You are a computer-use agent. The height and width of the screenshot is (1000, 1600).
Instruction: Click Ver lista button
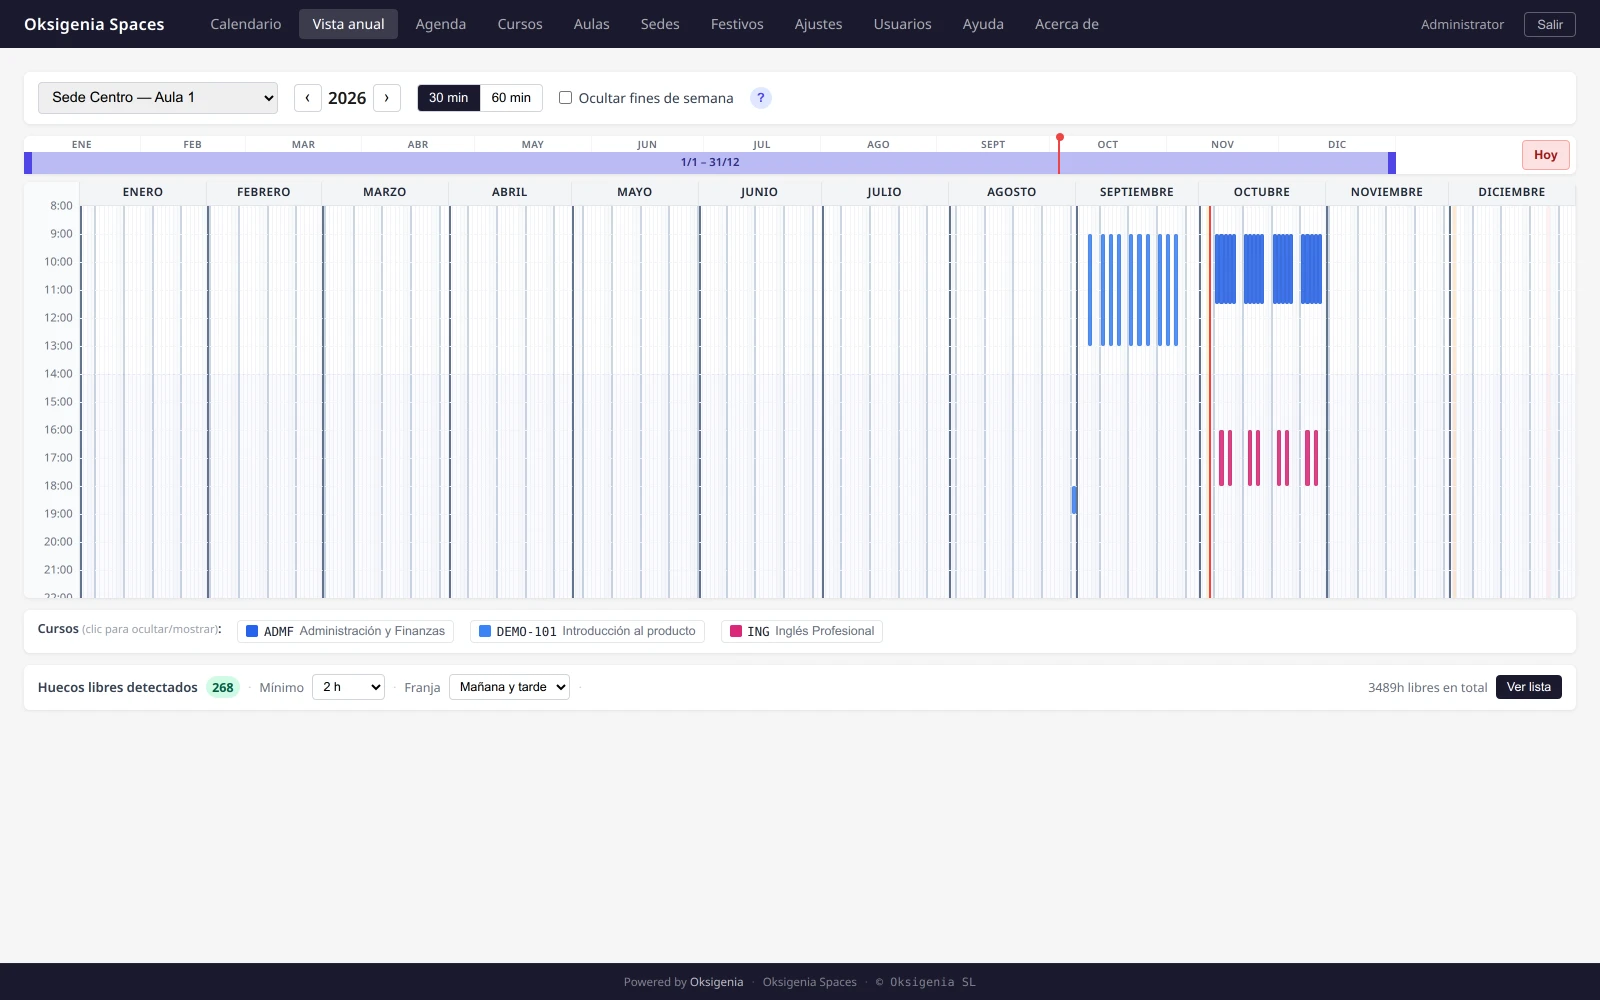[x=1529, y=687]
